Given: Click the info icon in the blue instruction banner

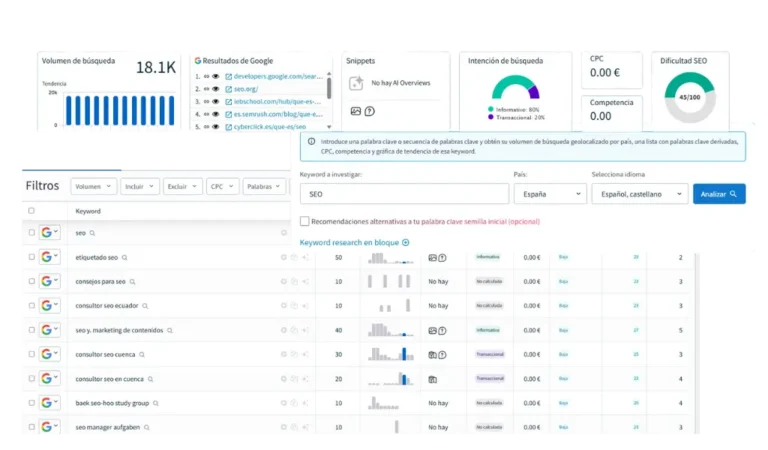Looking at the screenshot, I should 310,143.
